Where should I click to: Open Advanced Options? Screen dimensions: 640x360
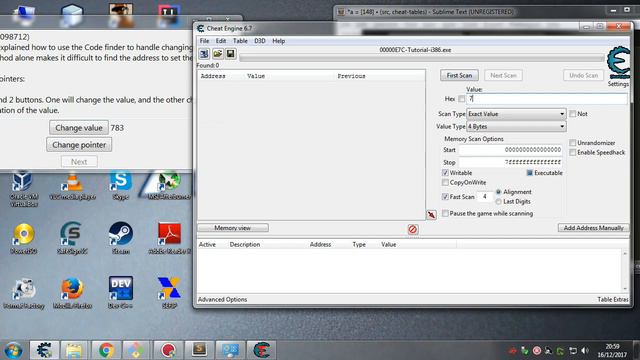tap(222, 300)
